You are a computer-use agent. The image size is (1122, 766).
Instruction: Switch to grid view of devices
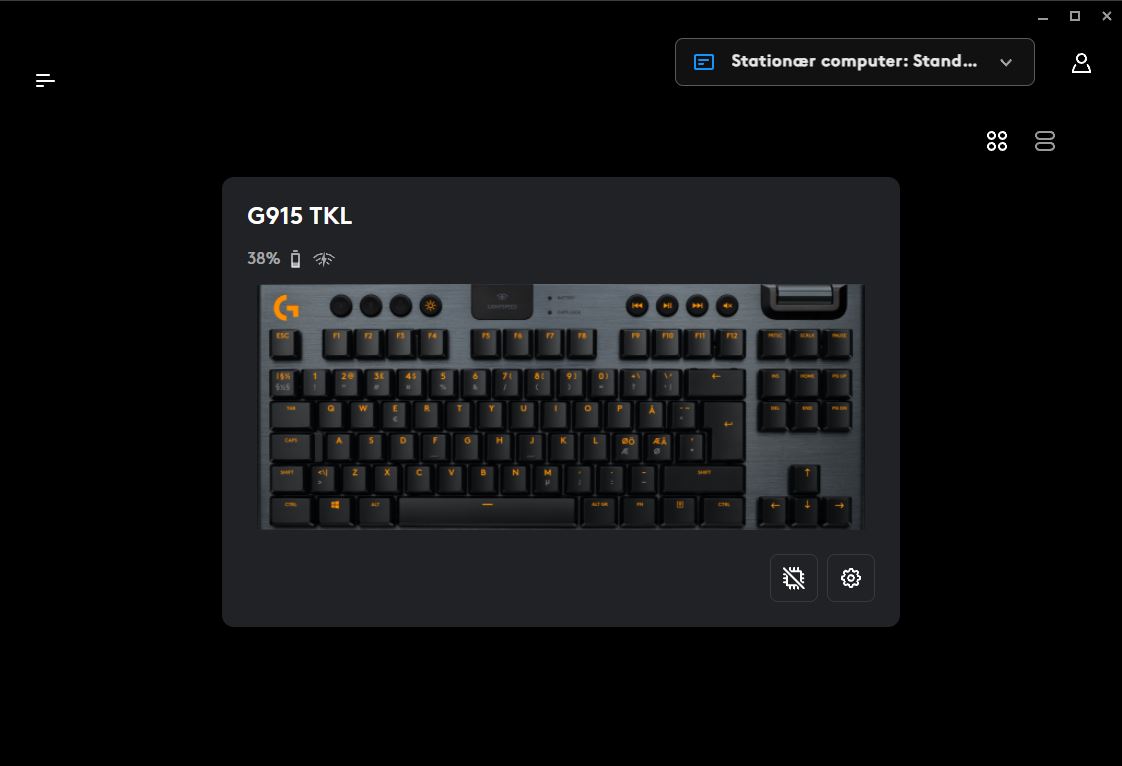997,141
